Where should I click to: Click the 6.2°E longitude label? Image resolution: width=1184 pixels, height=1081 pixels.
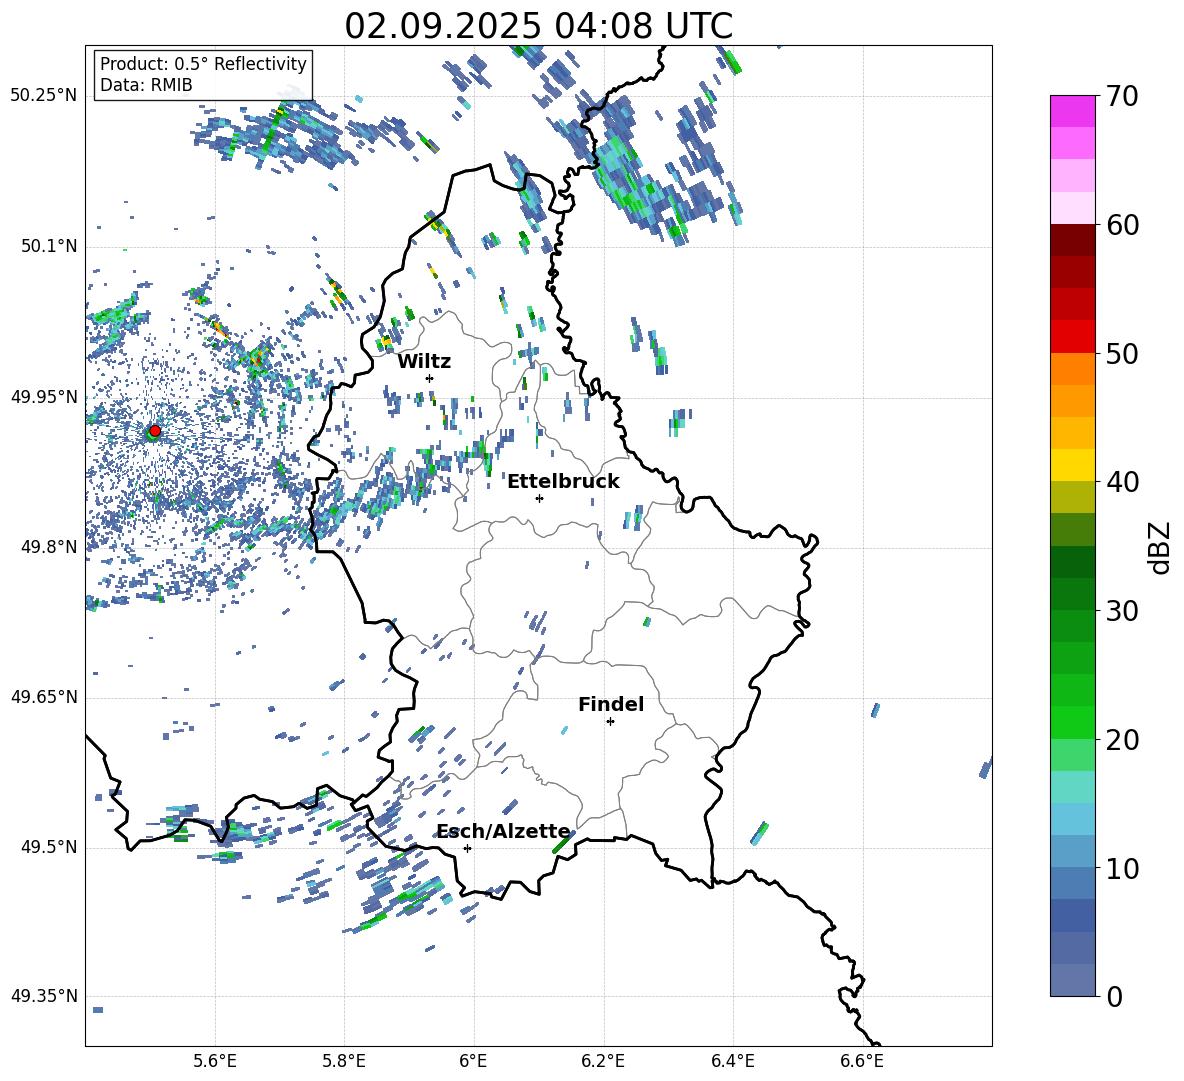click(x=603, y=1061)
